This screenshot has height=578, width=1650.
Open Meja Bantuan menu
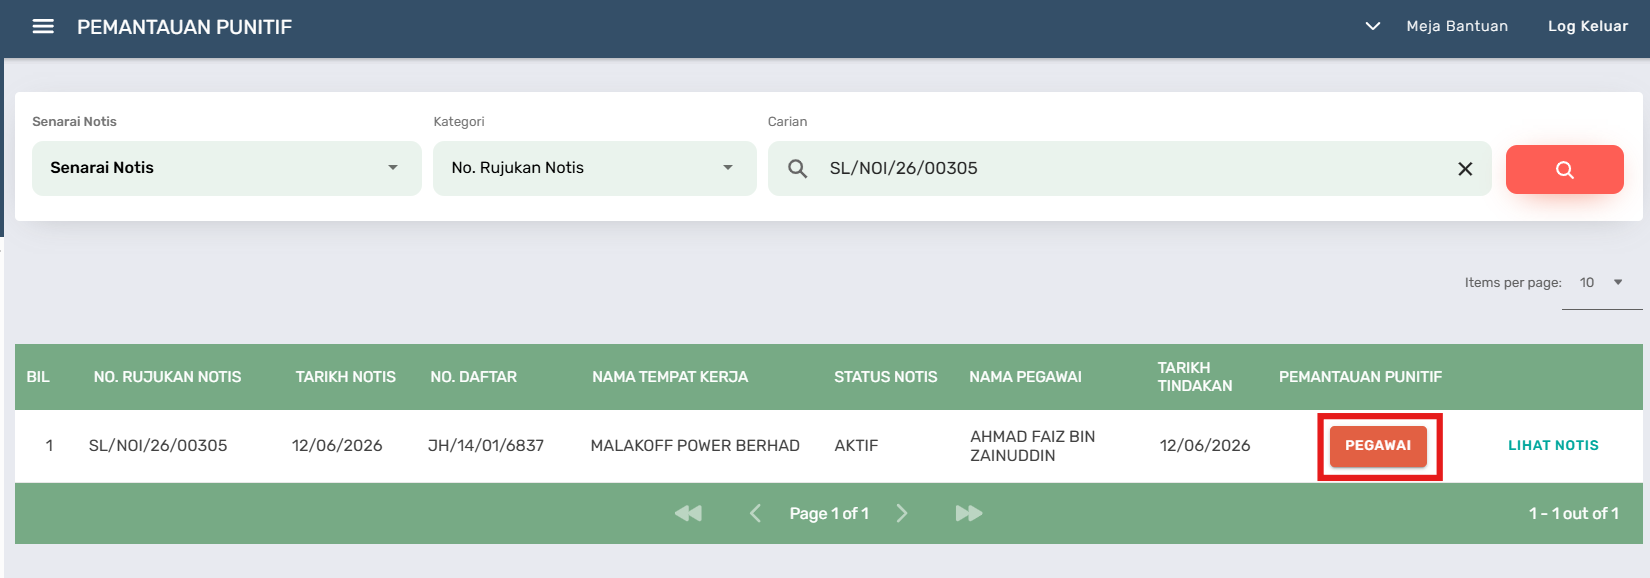[x=1457, y=27]
